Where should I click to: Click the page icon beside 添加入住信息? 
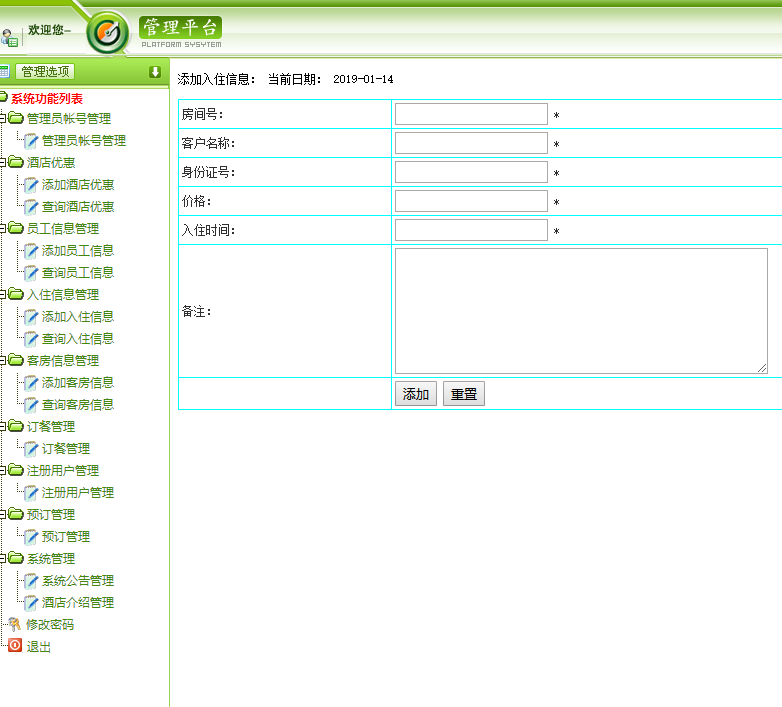tap(31, 317)
